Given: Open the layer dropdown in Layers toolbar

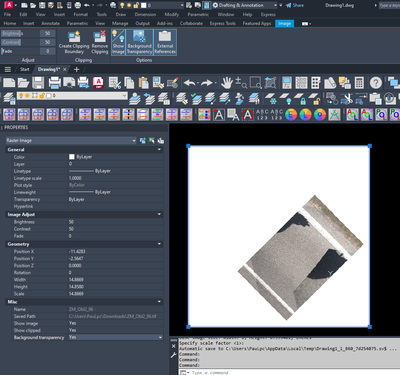Looking at the screenshot, I should coord(72,96).
